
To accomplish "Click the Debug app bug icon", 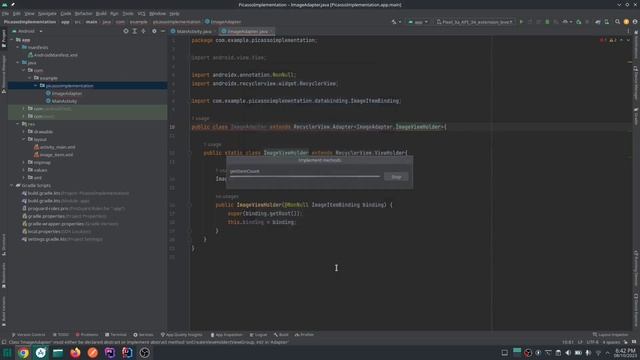I will click(x=547, y=22).
